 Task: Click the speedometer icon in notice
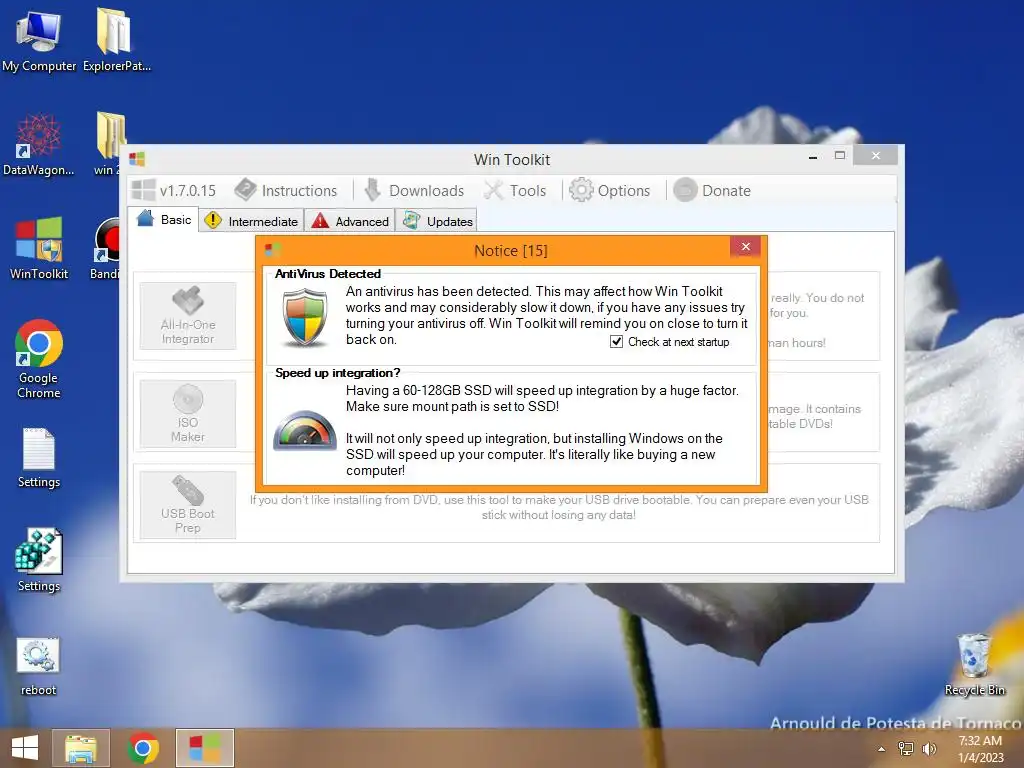[304, 431]
